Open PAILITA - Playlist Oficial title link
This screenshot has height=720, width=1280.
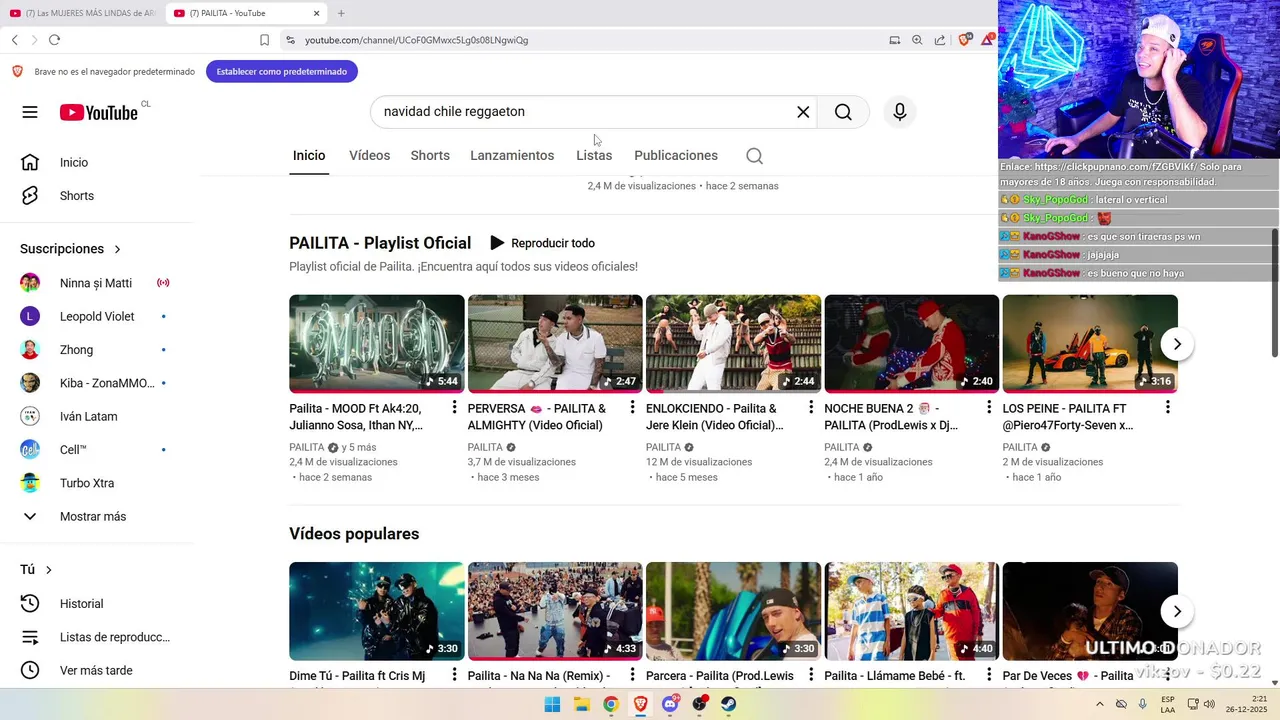[x=380, y=243]
